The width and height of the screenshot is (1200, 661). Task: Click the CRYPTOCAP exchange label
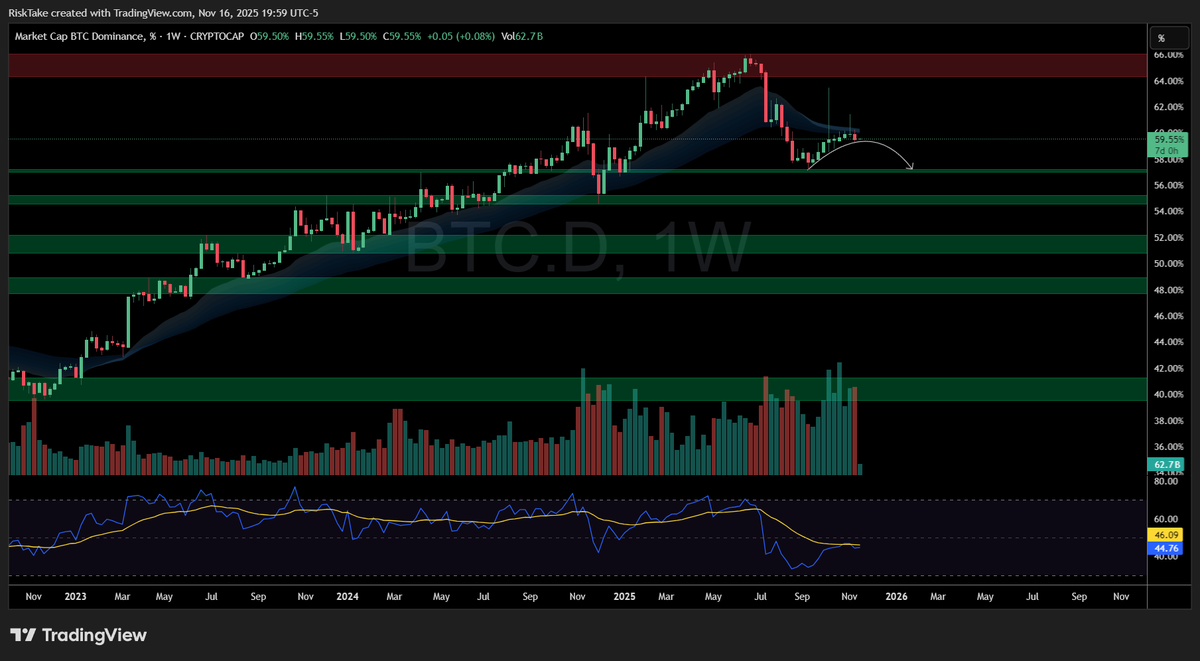click(219, 37)
